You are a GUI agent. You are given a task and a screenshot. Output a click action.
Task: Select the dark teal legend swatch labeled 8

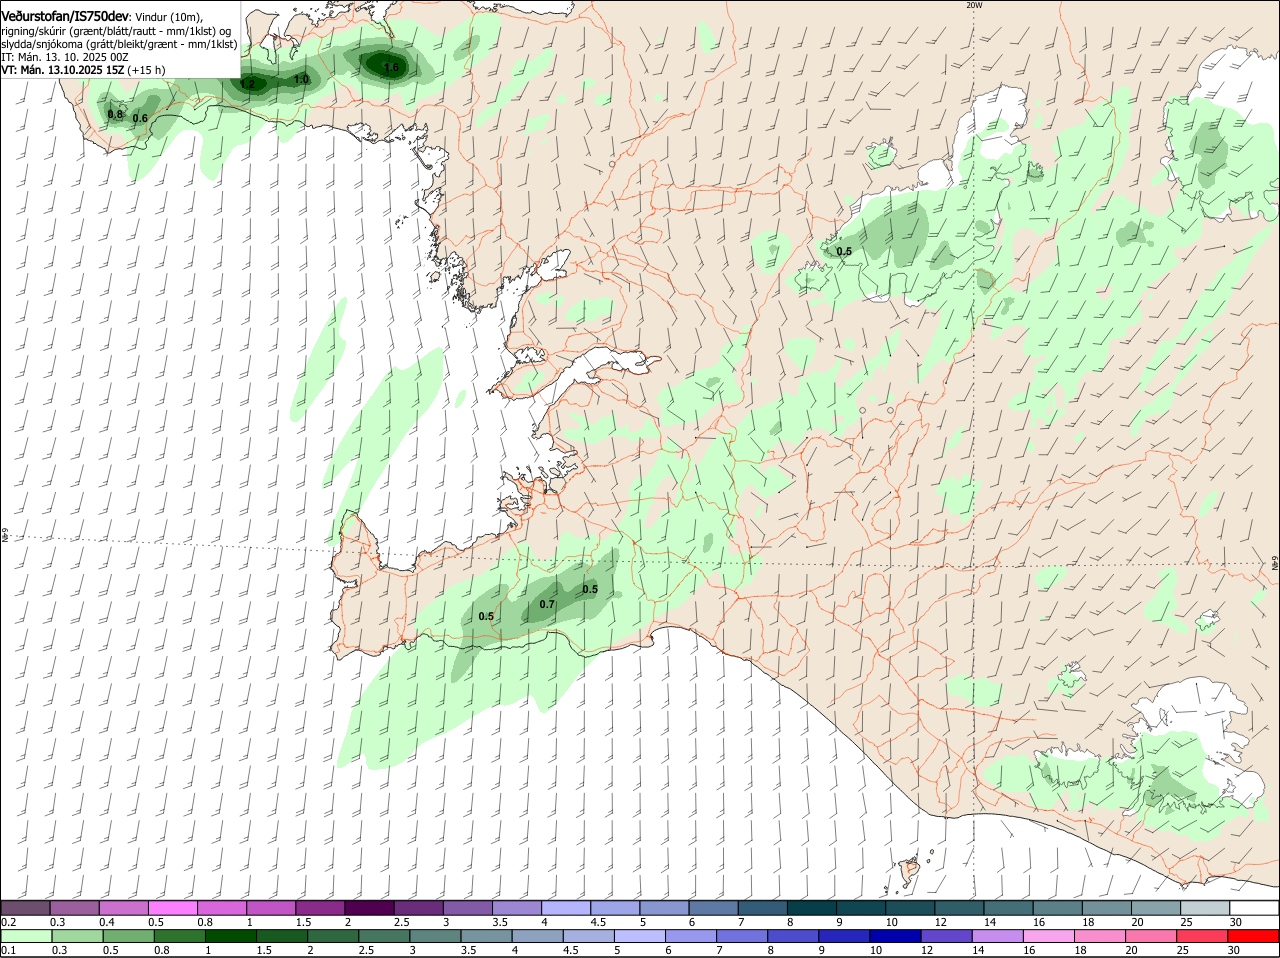pos(812,907)
